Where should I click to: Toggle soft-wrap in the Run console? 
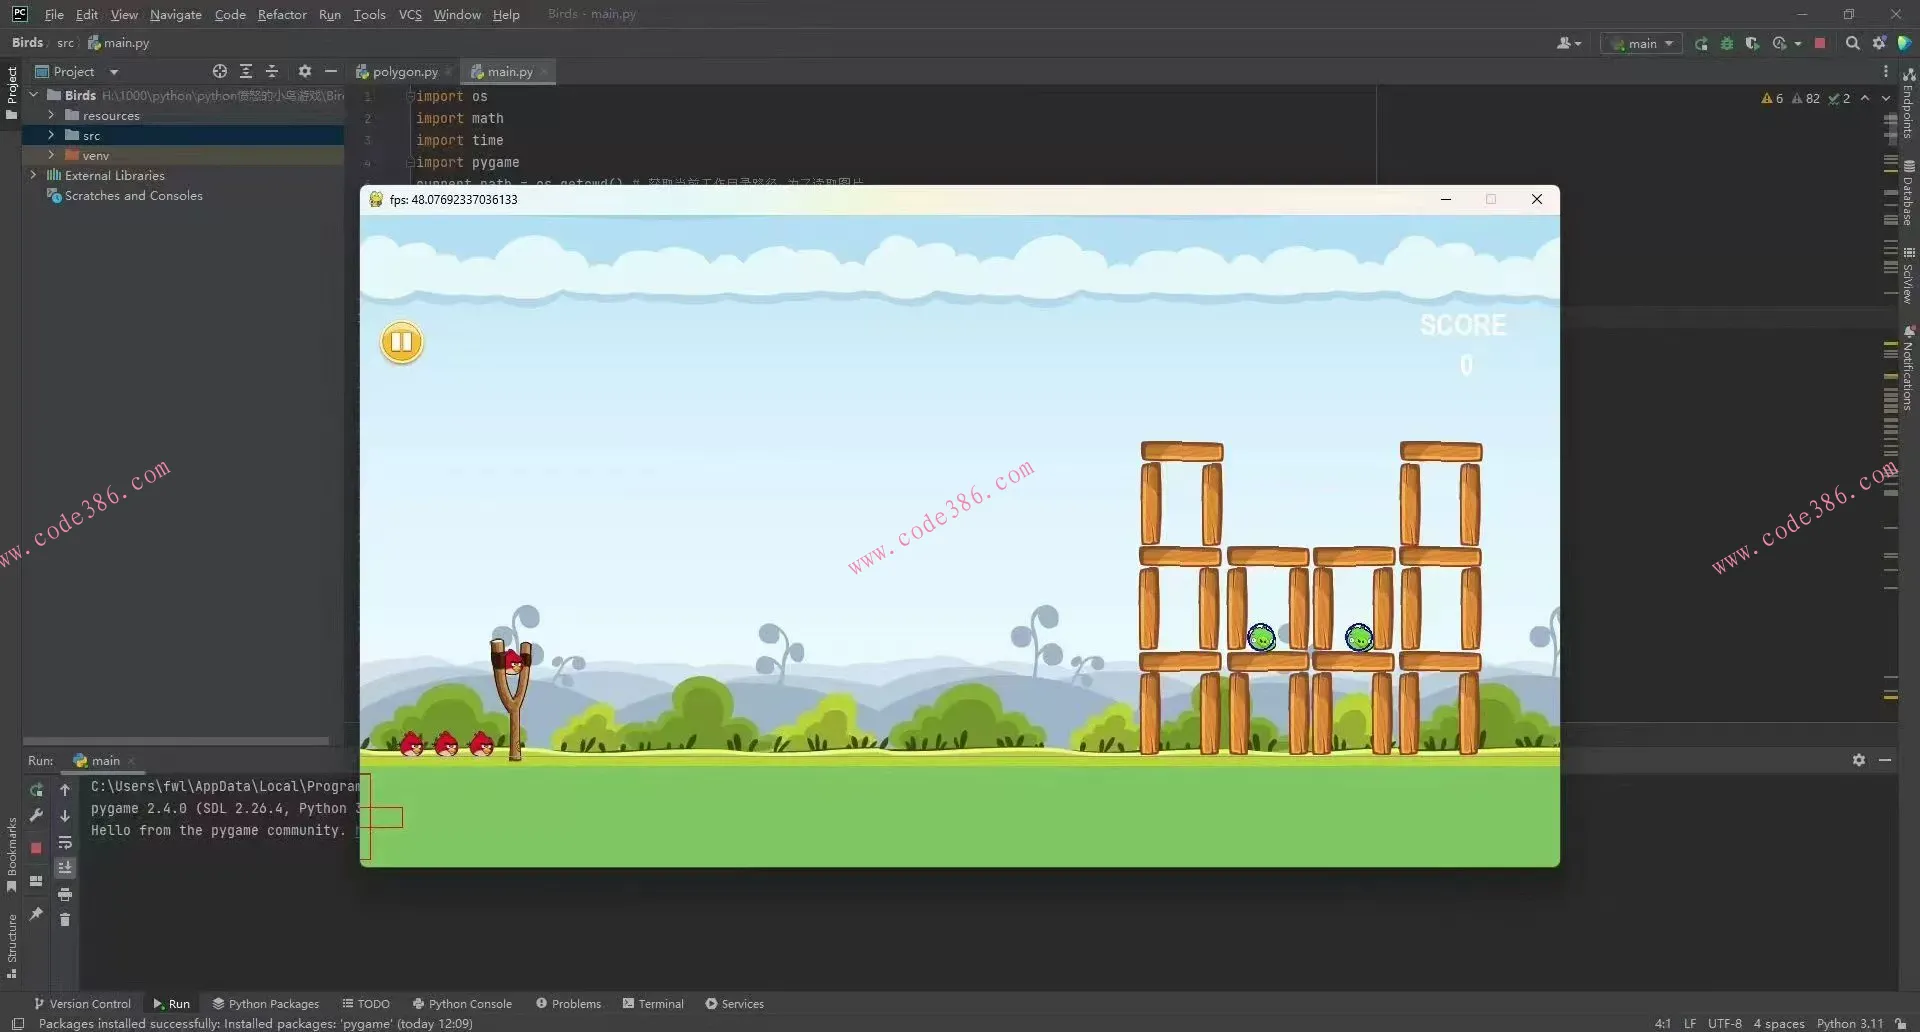click(65, 842)
